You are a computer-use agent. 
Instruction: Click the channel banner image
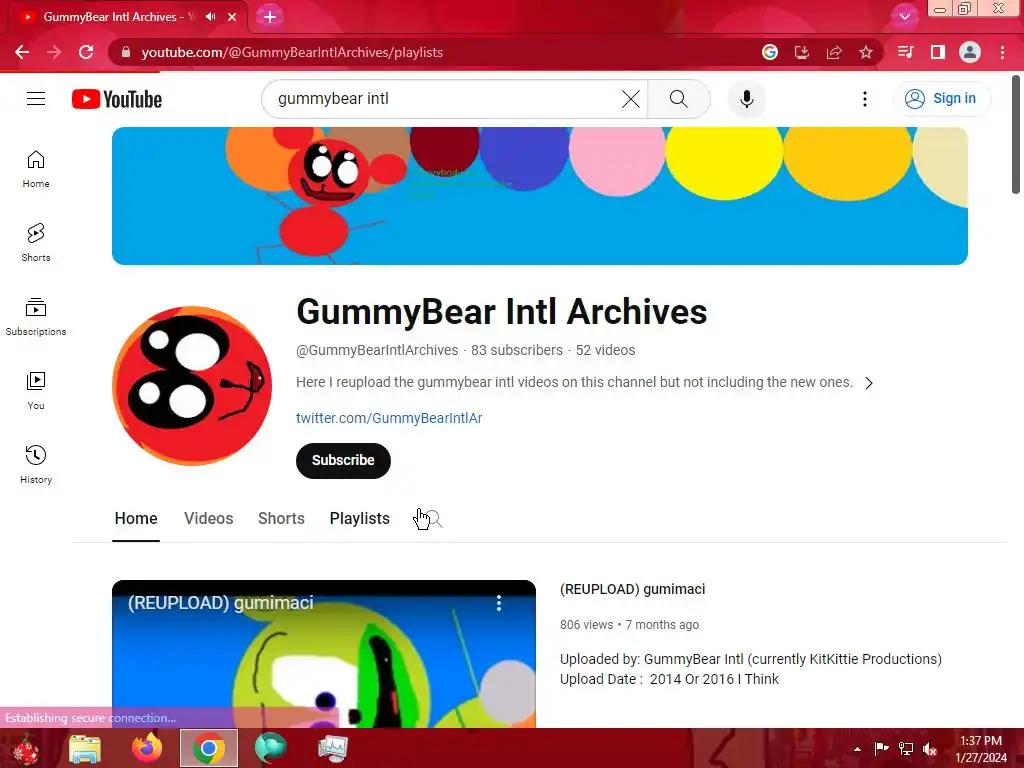point(539,196)
